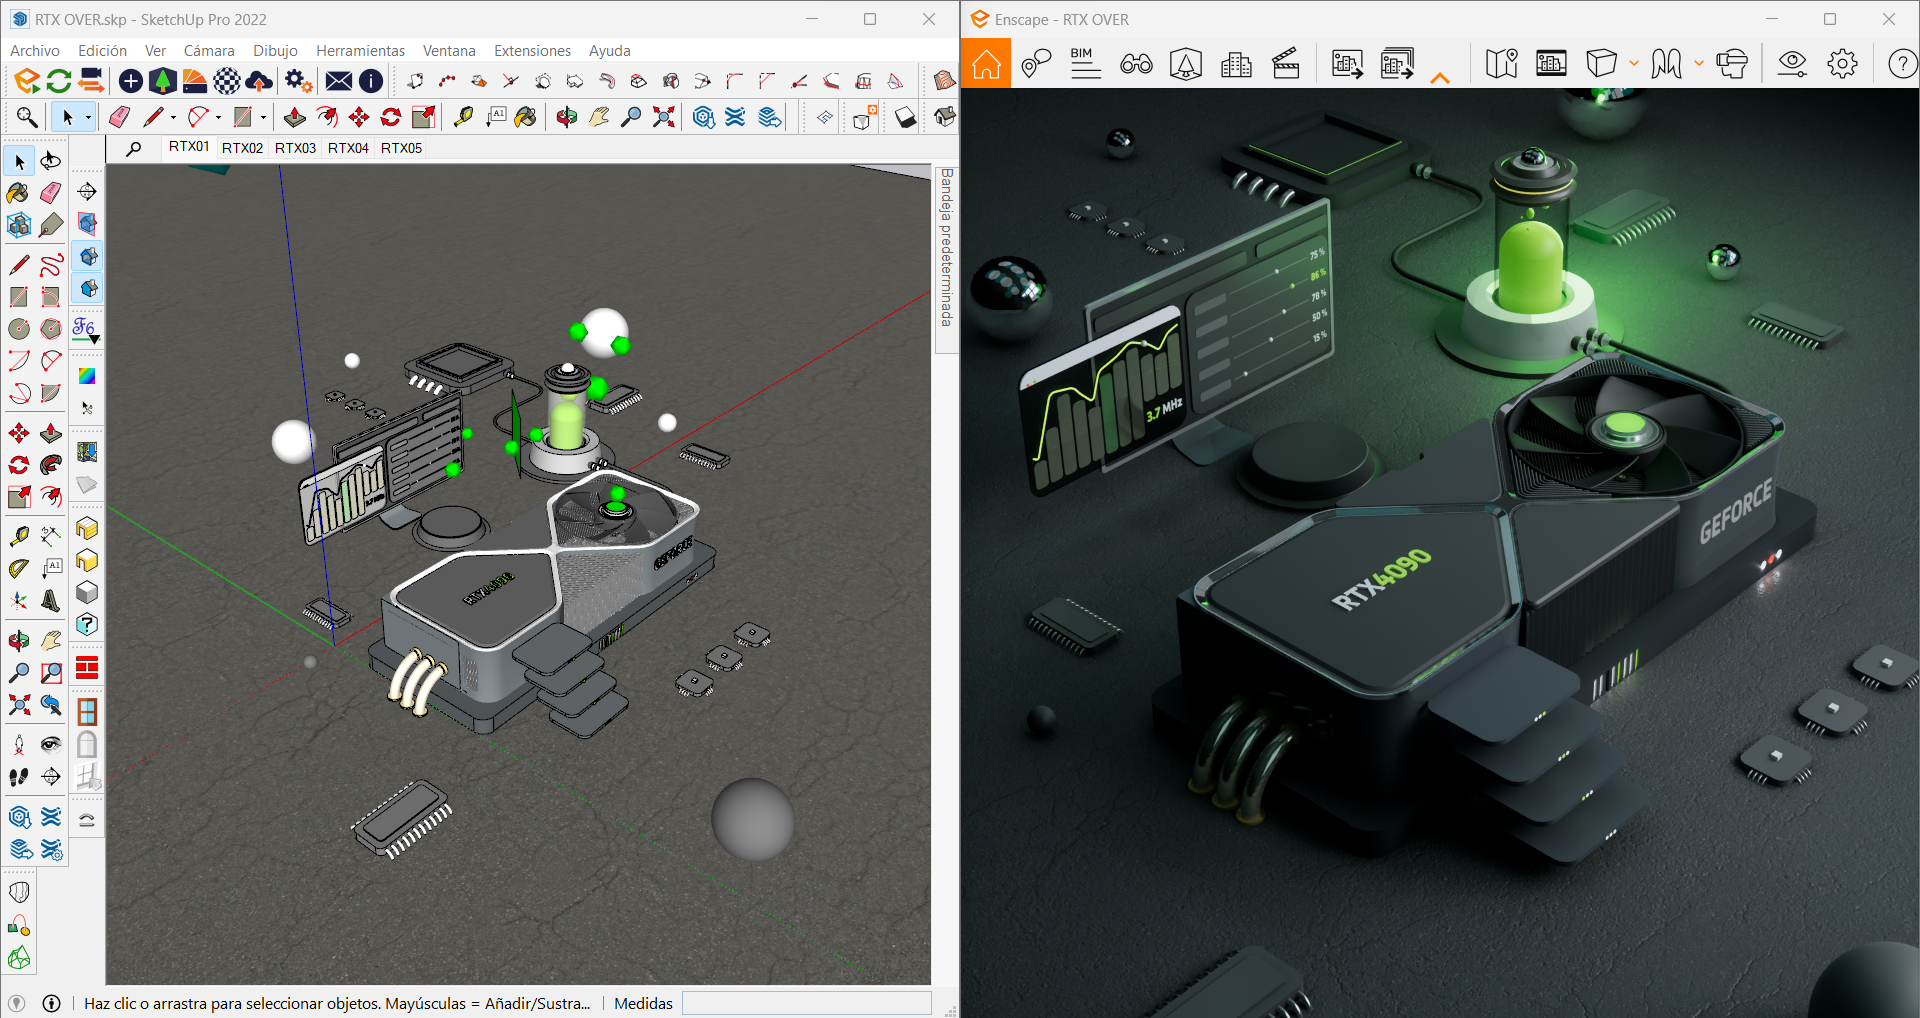The width and height of the screenshot is (1920, 1018).
Task: Open Enscape general settings gear
Action: (x=1842, y=64)
